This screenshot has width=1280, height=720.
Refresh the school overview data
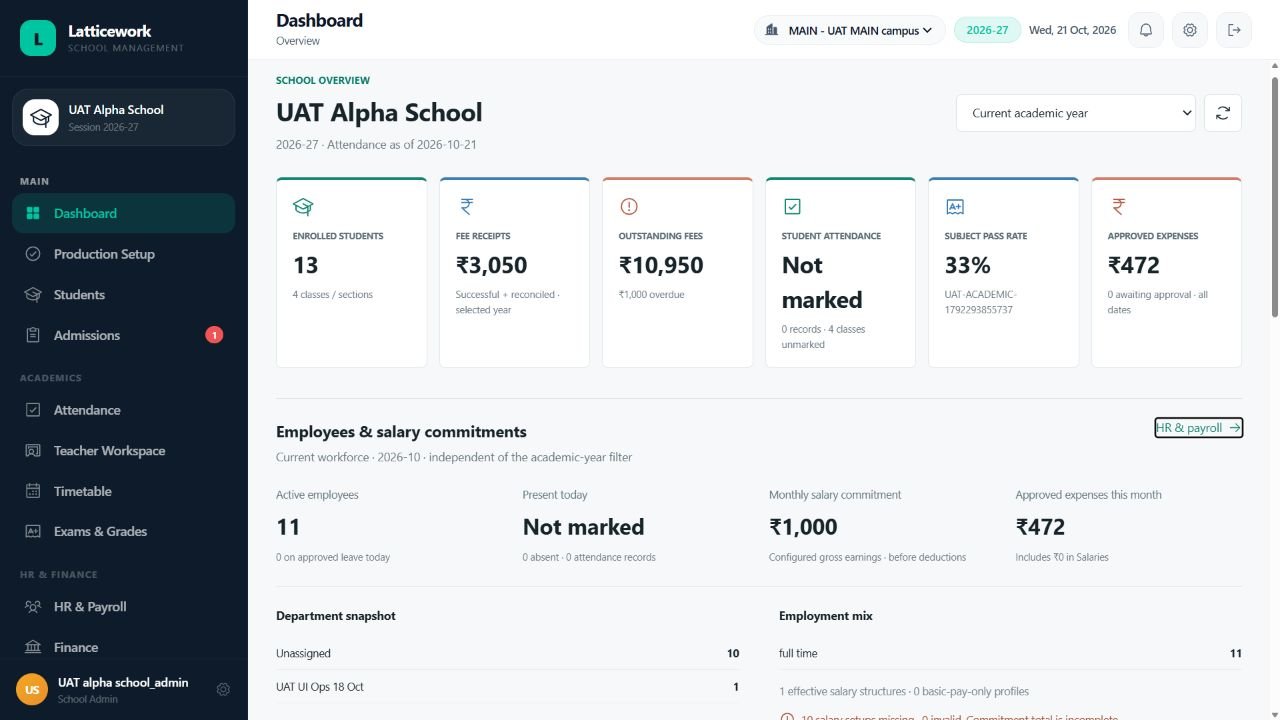click(x=1223, y=113)
